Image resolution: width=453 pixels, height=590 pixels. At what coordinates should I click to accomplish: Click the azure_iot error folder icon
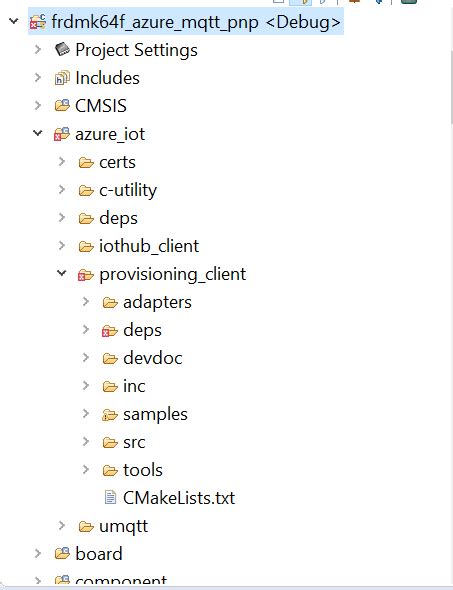[x=62, y=134]
